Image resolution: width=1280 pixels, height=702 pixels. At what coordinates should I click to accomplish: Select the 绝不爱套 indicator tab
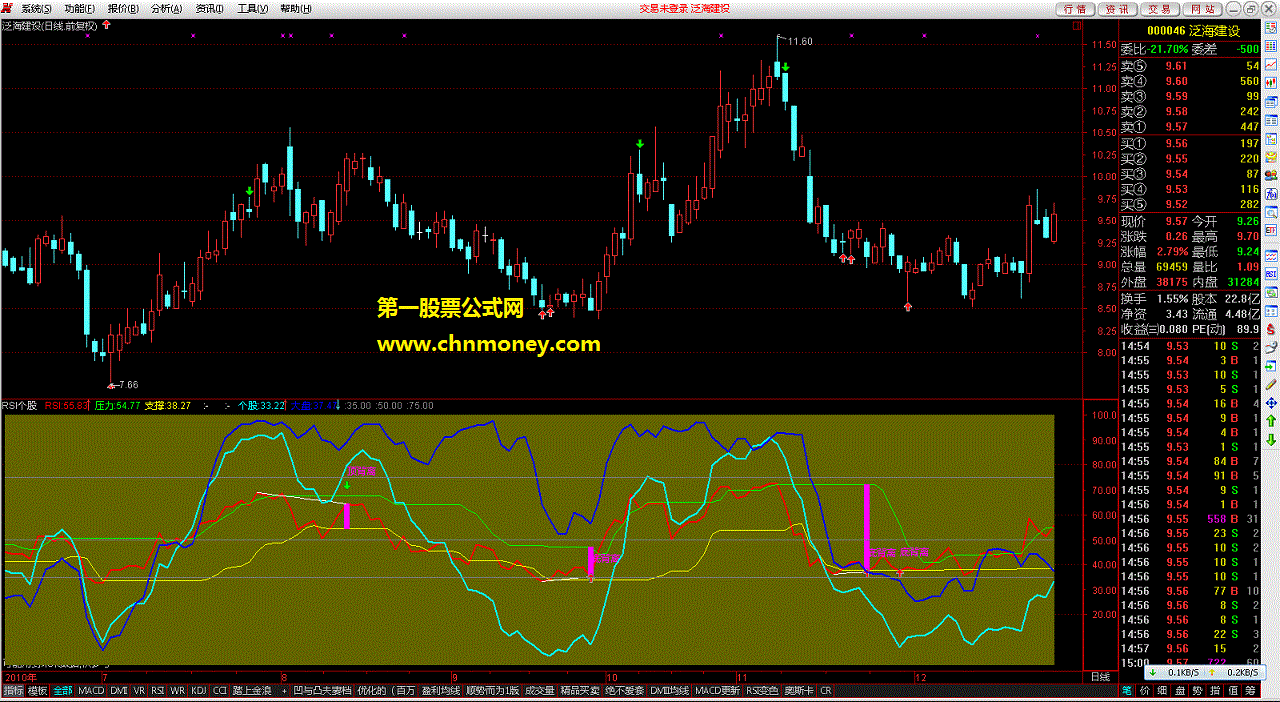(x=624, y=690)
